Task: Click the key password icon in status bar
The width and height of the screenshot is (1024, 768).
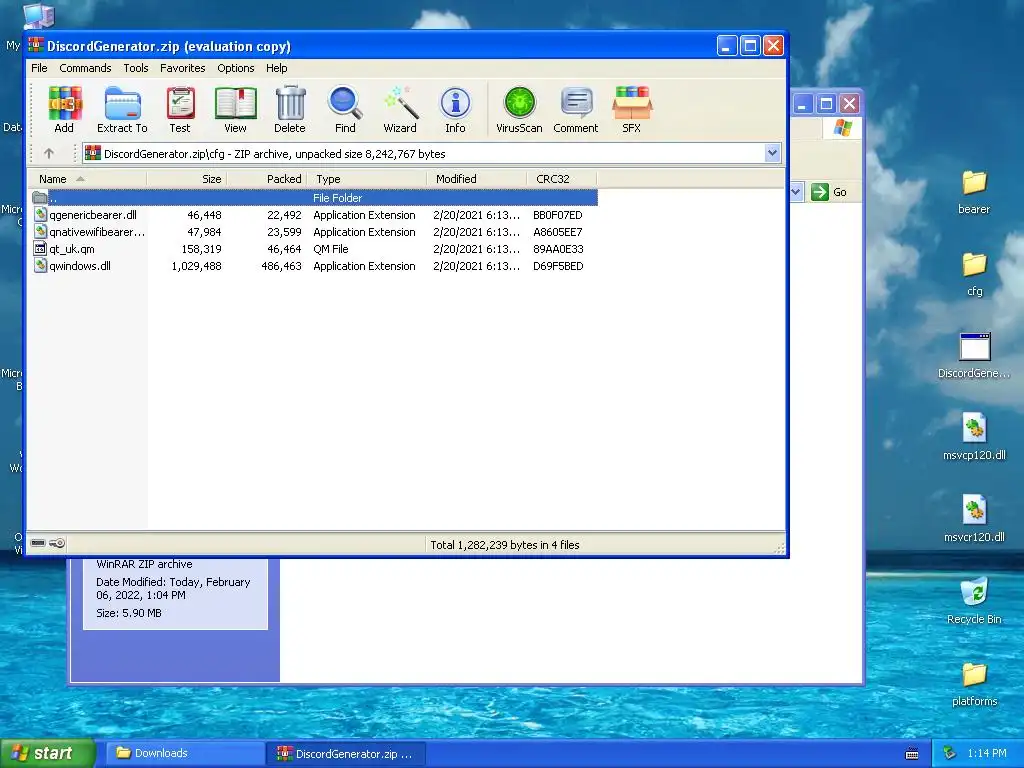Action: click(x=57, y=543)
